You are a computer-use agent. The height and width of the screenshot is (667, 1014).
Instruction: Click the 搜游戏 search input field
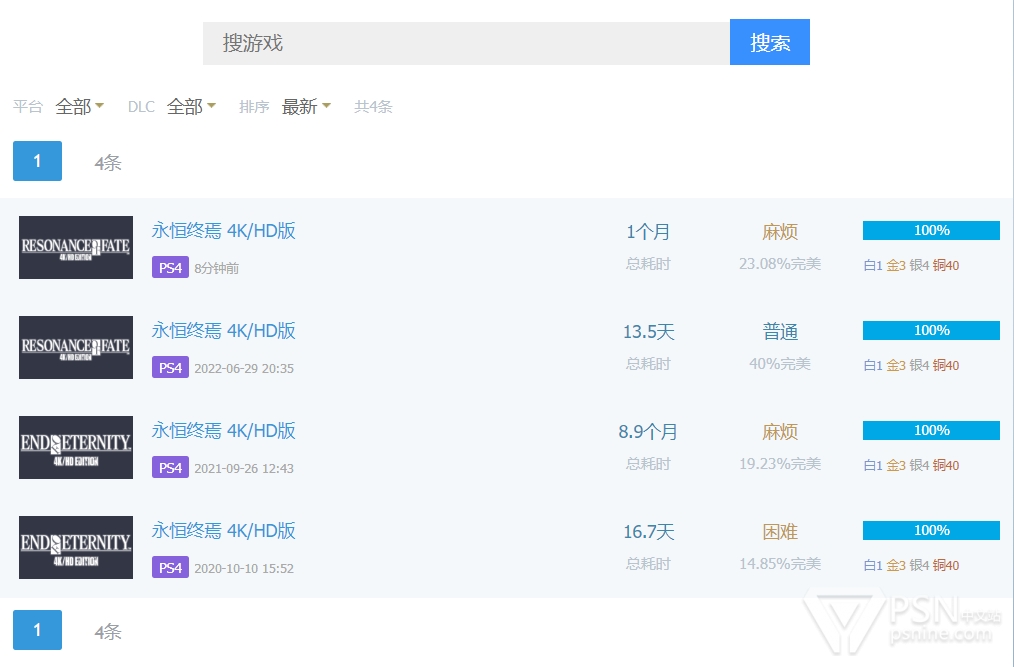[466, 43]
